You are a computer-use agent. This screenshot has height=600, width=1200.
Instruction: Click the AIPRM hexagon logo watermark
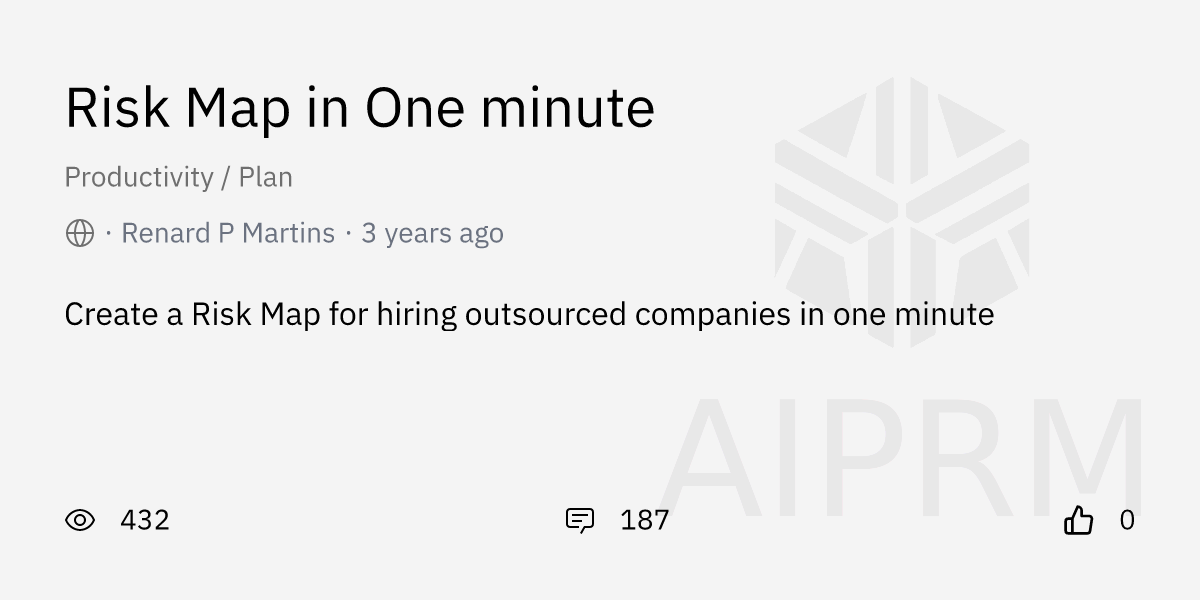tap(901, 212)
